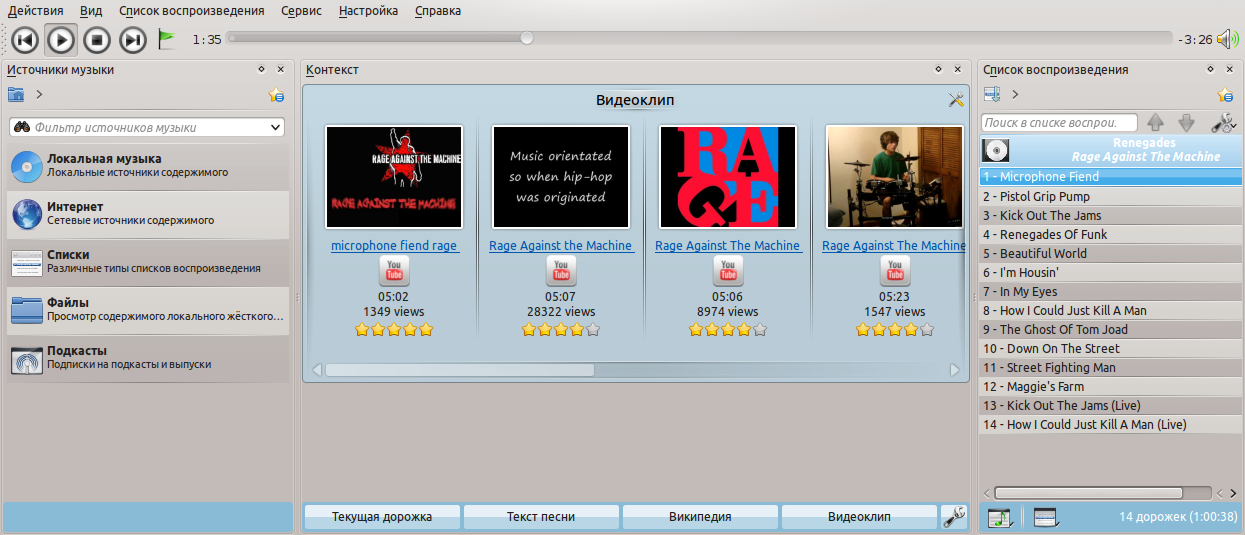
Task: Skip to the next track
Action: (133, 39)
